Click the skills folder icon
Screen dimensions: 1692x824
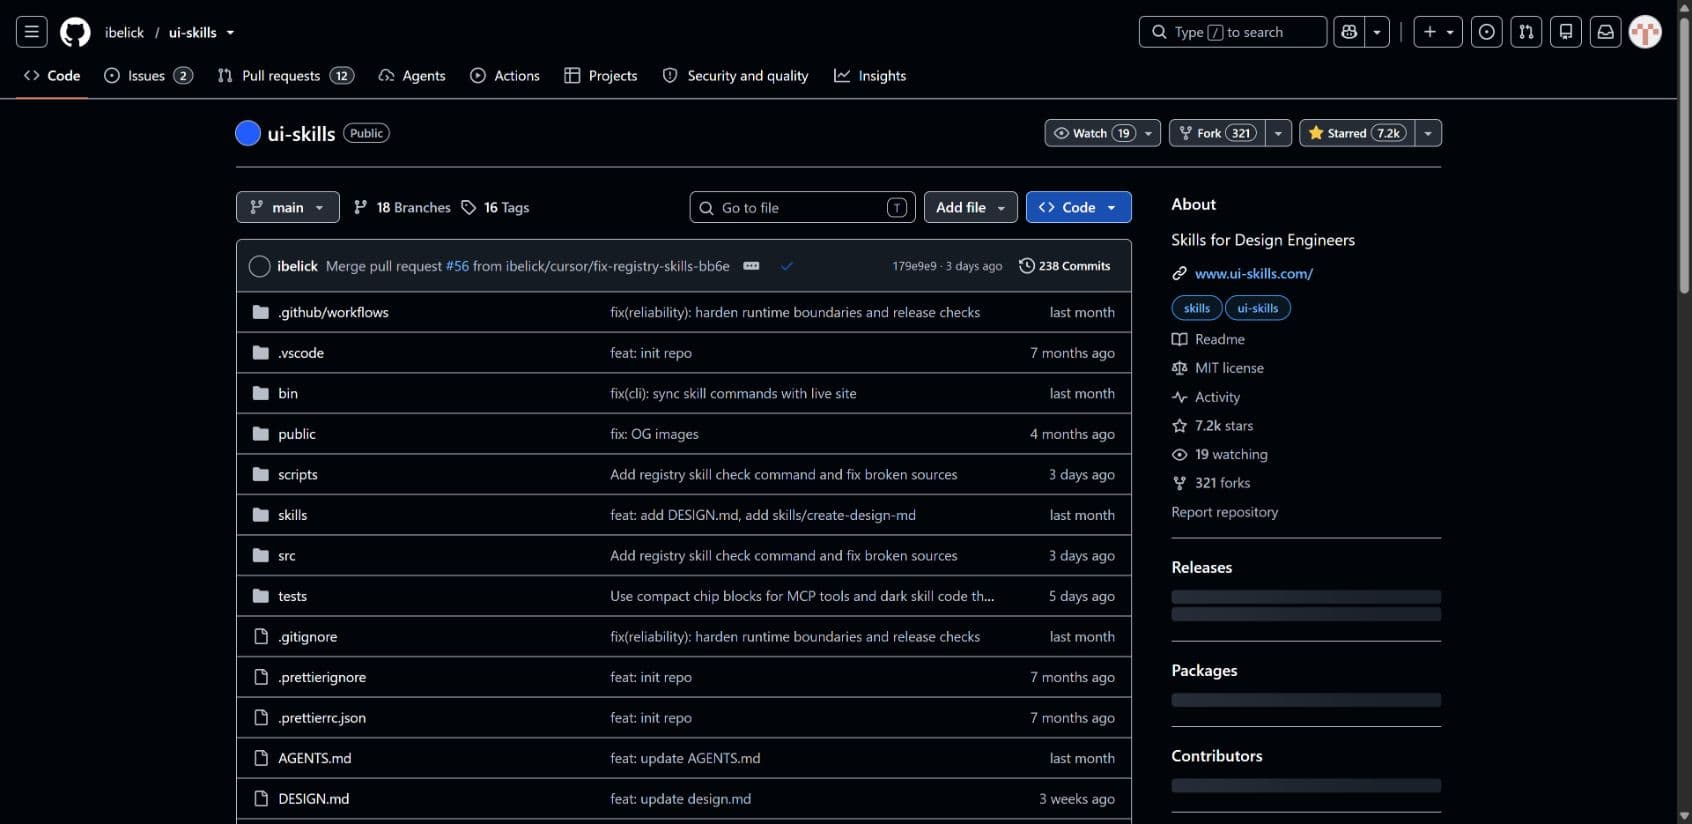tap(261, 515)
